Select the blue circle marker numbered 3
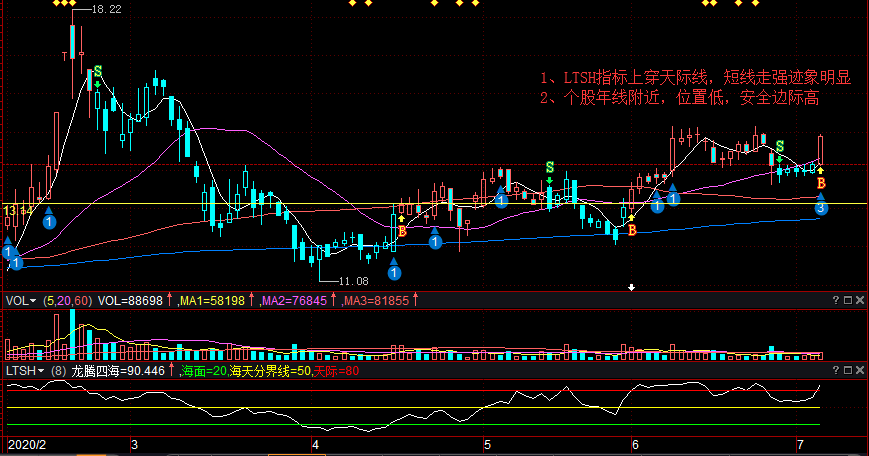This screenshot has width=869, height=456. pos(821,209)
